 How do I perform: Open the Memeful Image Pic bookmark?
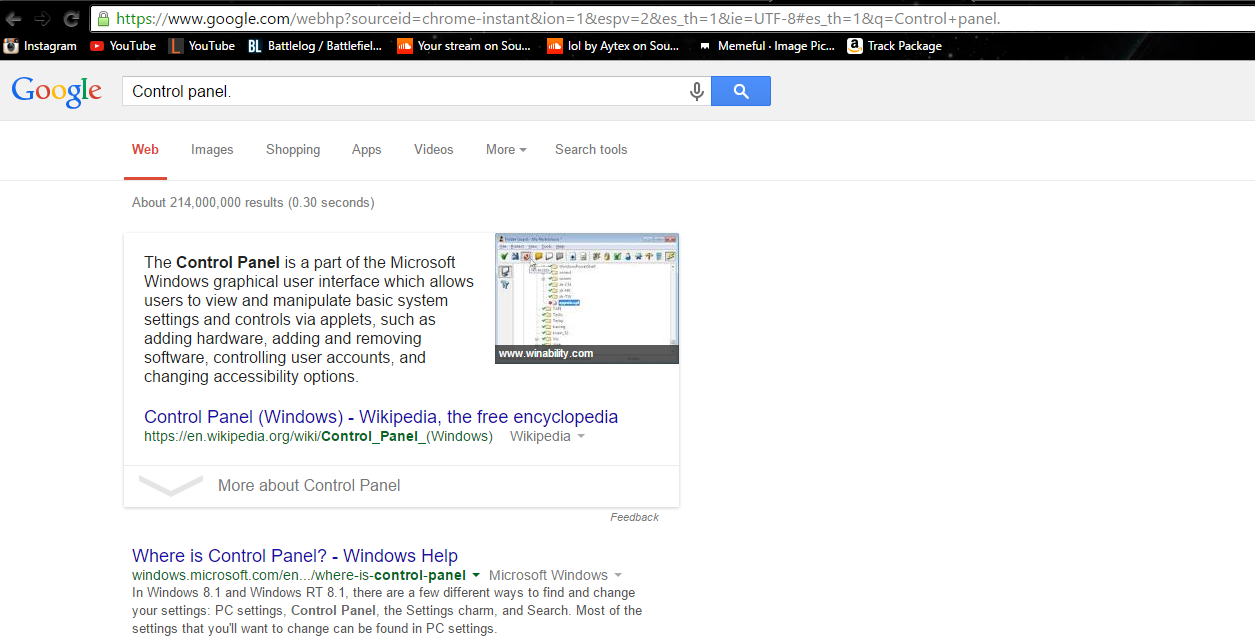pos(766,46)
